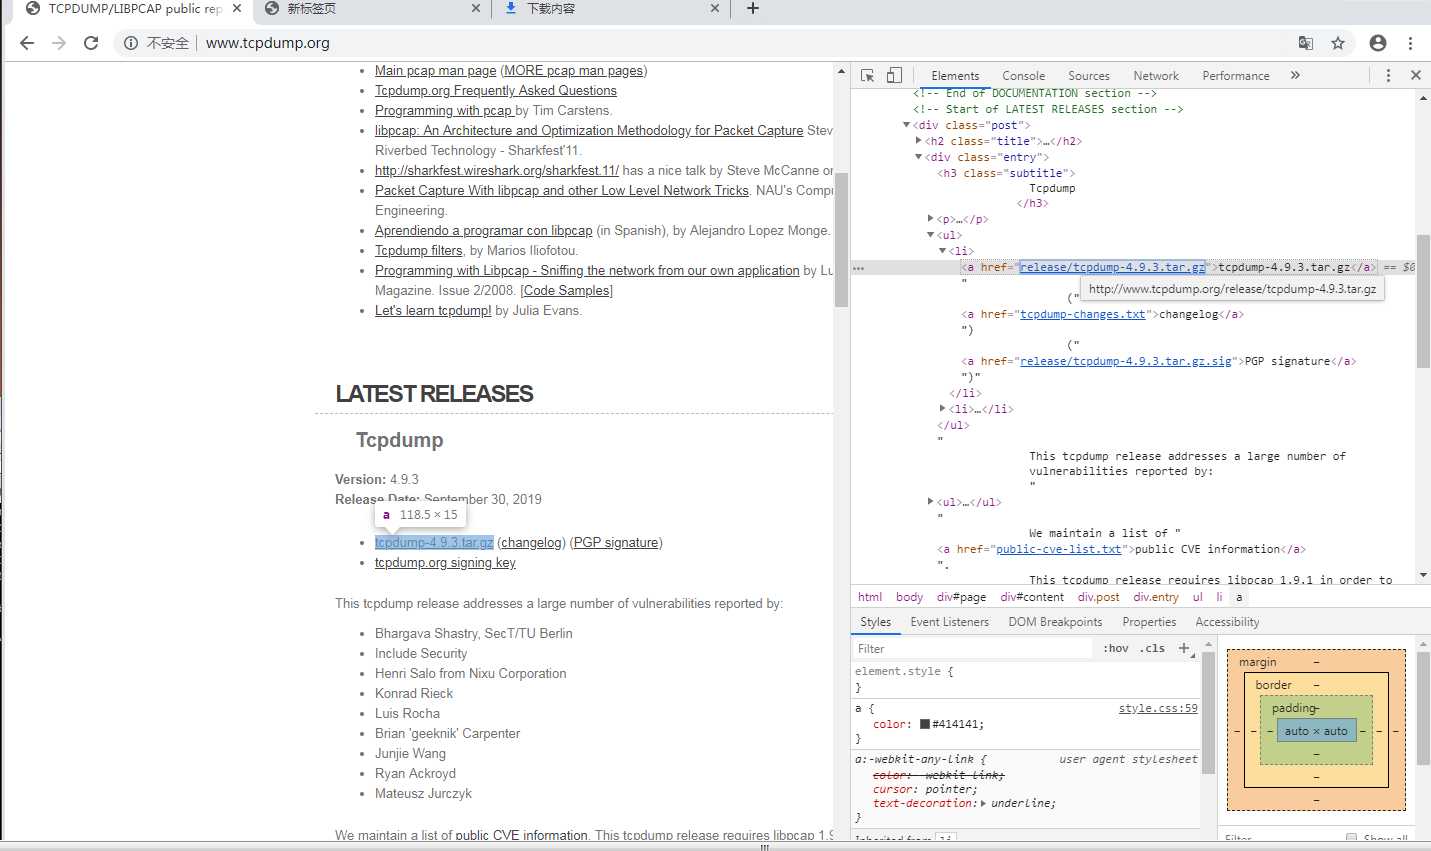Image resolution: width=1431 pixels, height=851 pixels.
Task: Open a new browser tab with plus
Action: point(753,8)
